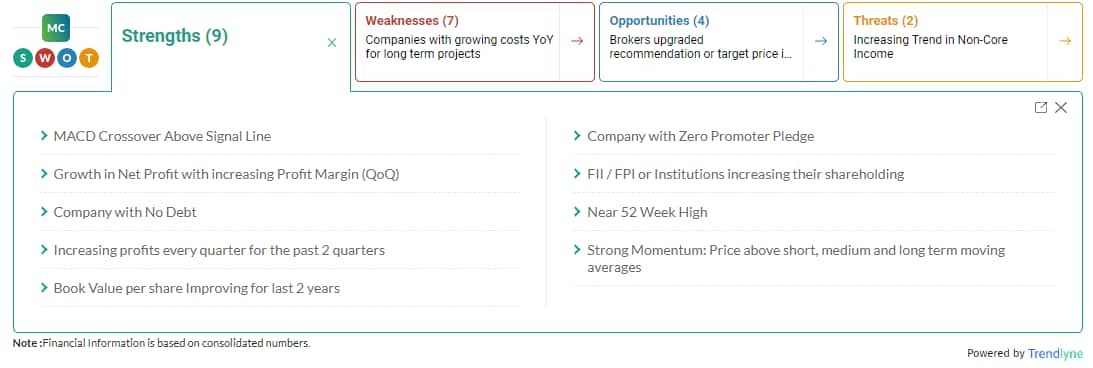
Task: Open SWOT panel in new window icon
Action: 1041,107
